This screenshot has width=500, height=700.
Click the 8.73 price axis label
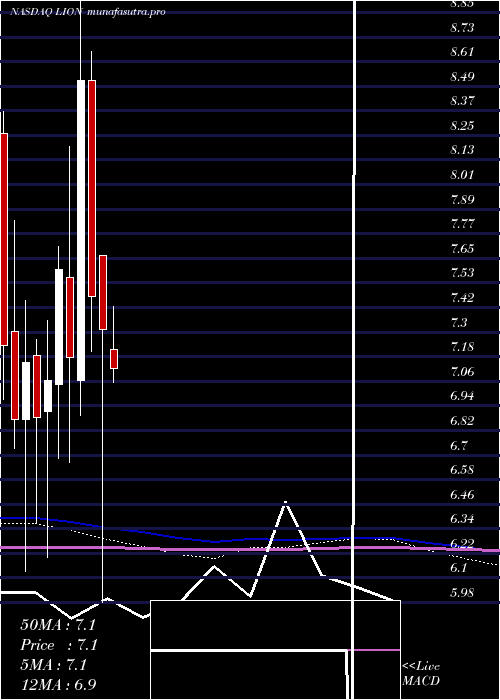pos(462,28)
